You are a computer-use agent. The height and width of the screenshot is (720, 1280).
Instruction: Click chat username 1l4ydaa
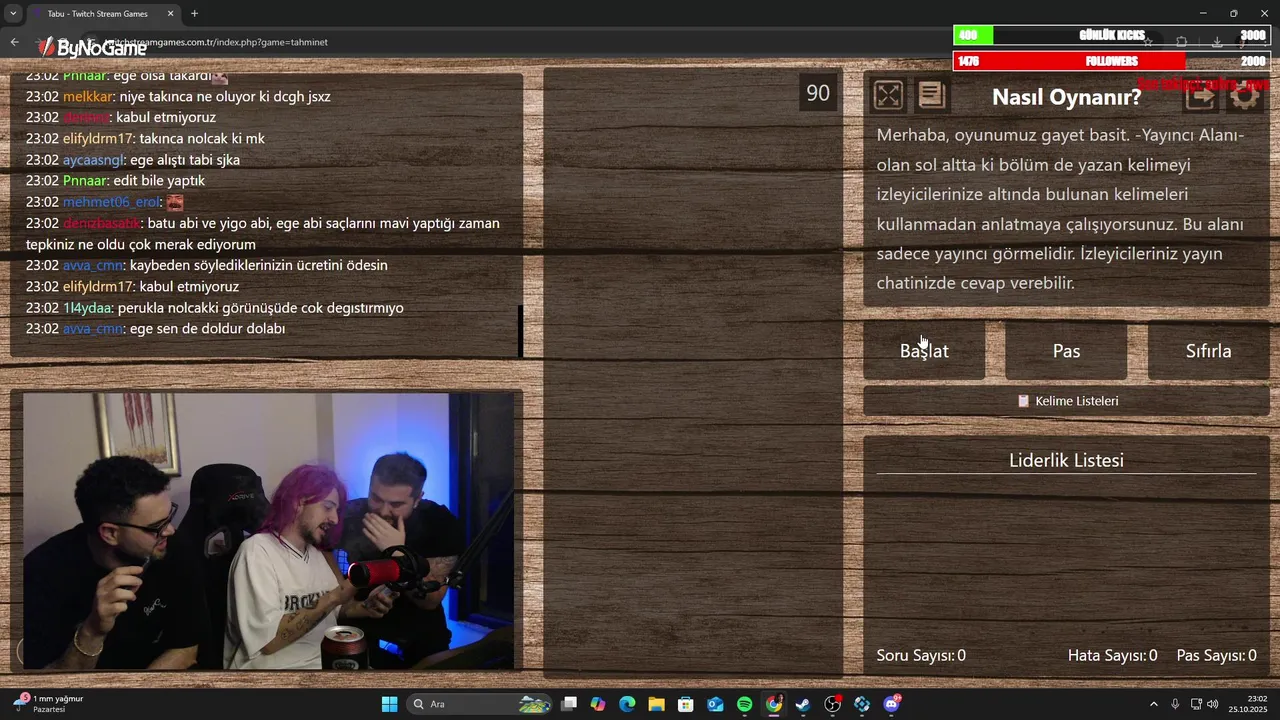88,308
